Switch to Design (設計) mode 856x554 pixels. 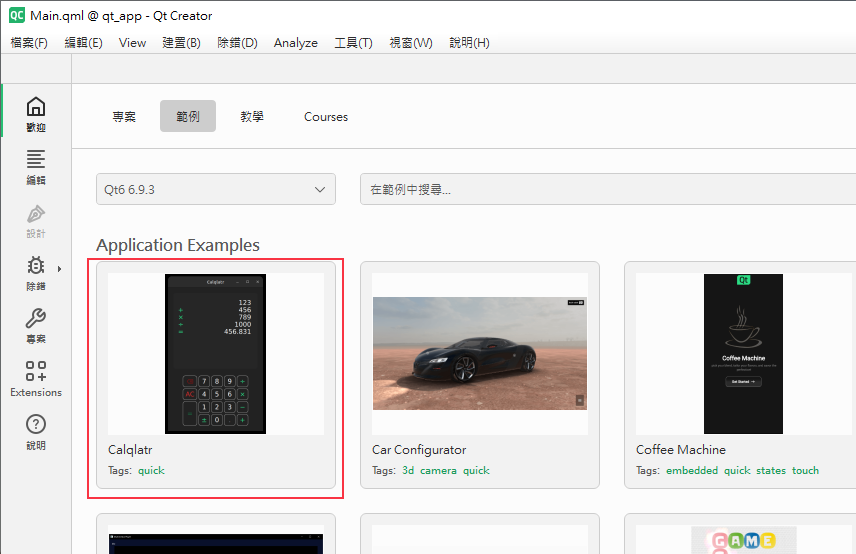pyautogui.click(x=36, y=221)
